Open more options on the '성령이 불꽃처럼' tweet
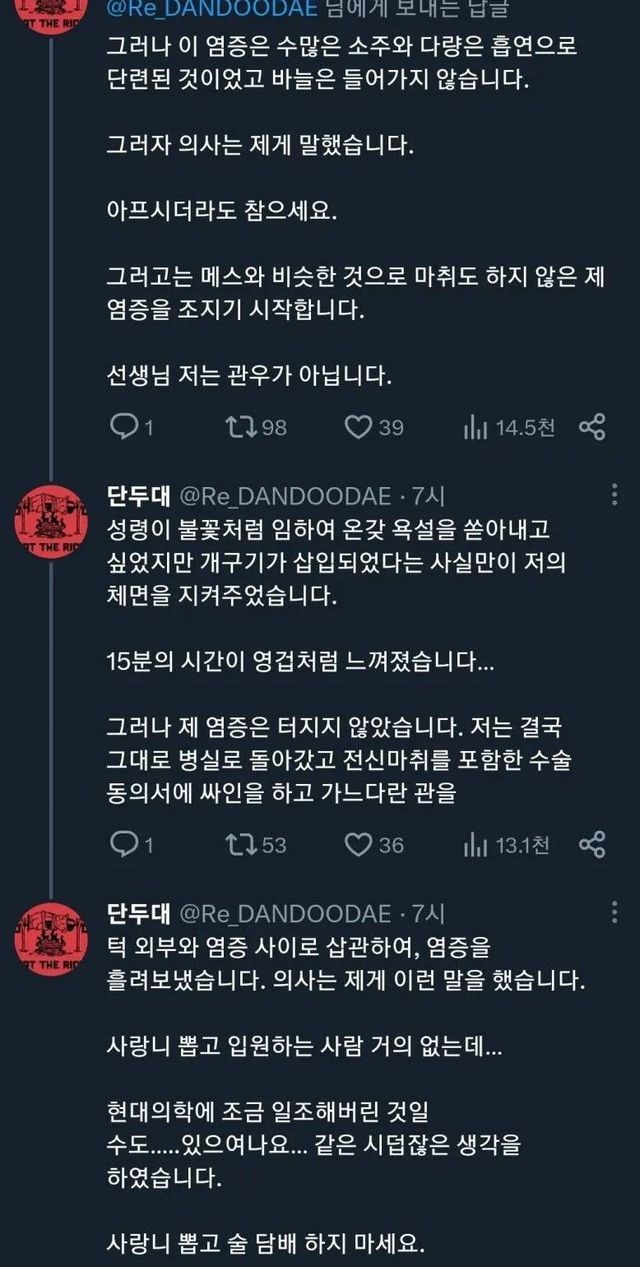The height and width of the screenshot is (1267, 640). click(614, 495)
